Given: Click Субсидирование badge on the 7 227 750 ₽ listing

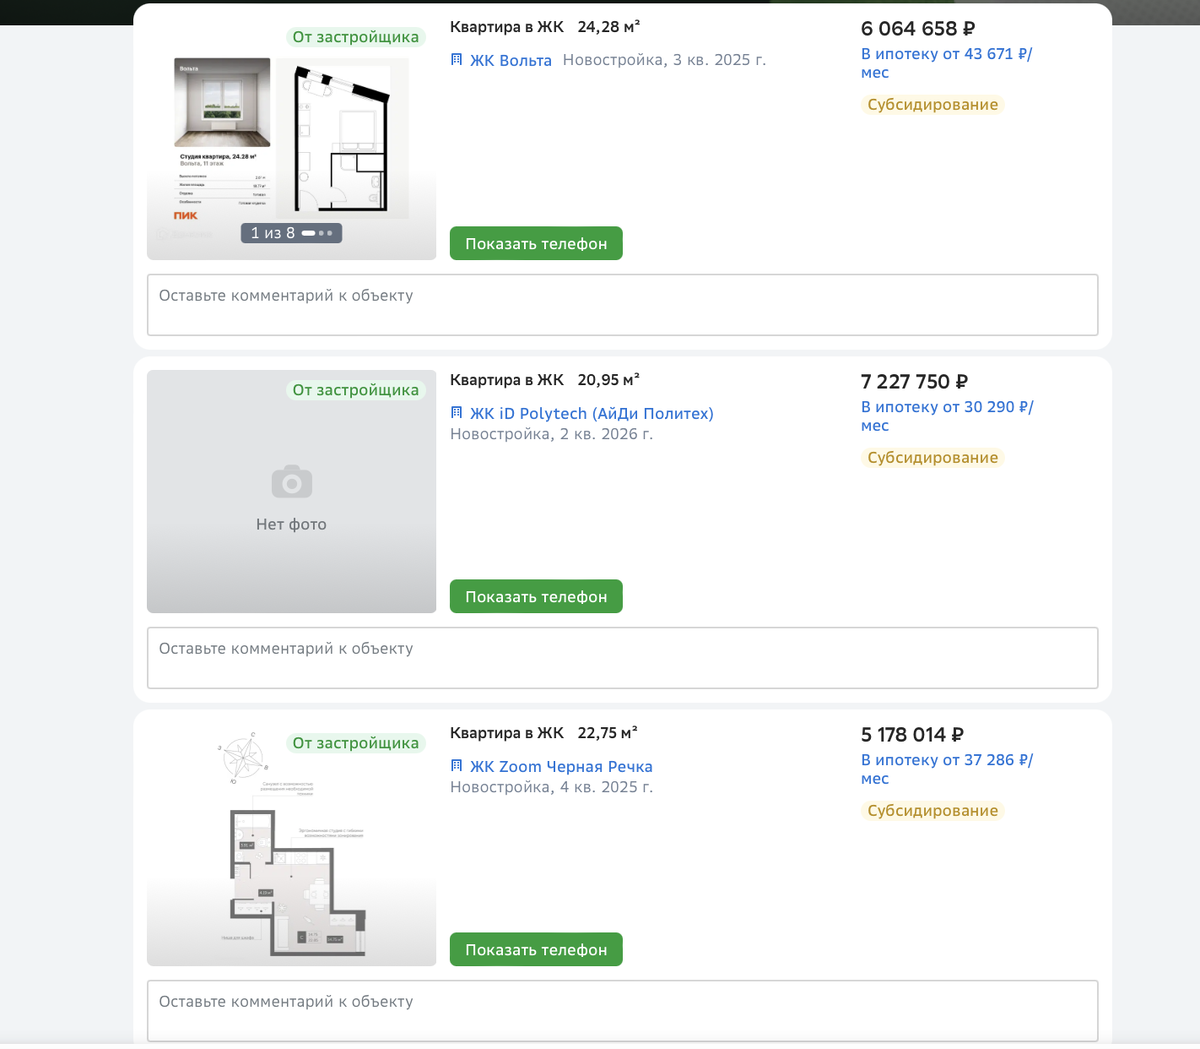Looking at the screenshot, I should [932, 458].
